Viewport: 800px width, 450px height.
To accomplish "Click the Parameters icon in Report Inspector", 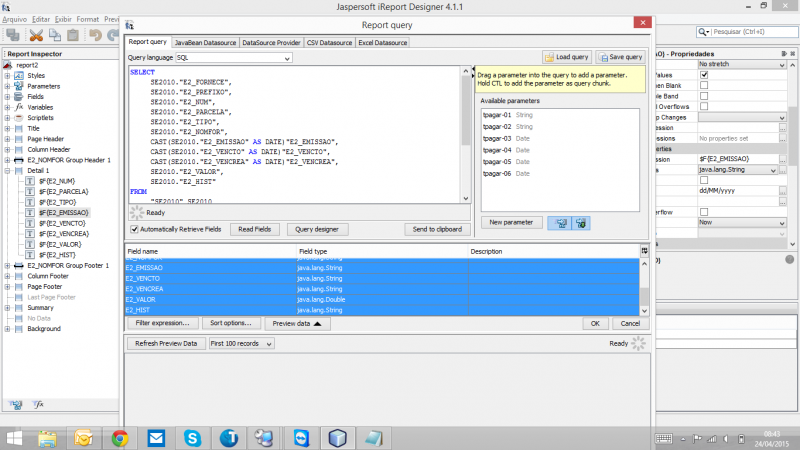I will 19,86.
